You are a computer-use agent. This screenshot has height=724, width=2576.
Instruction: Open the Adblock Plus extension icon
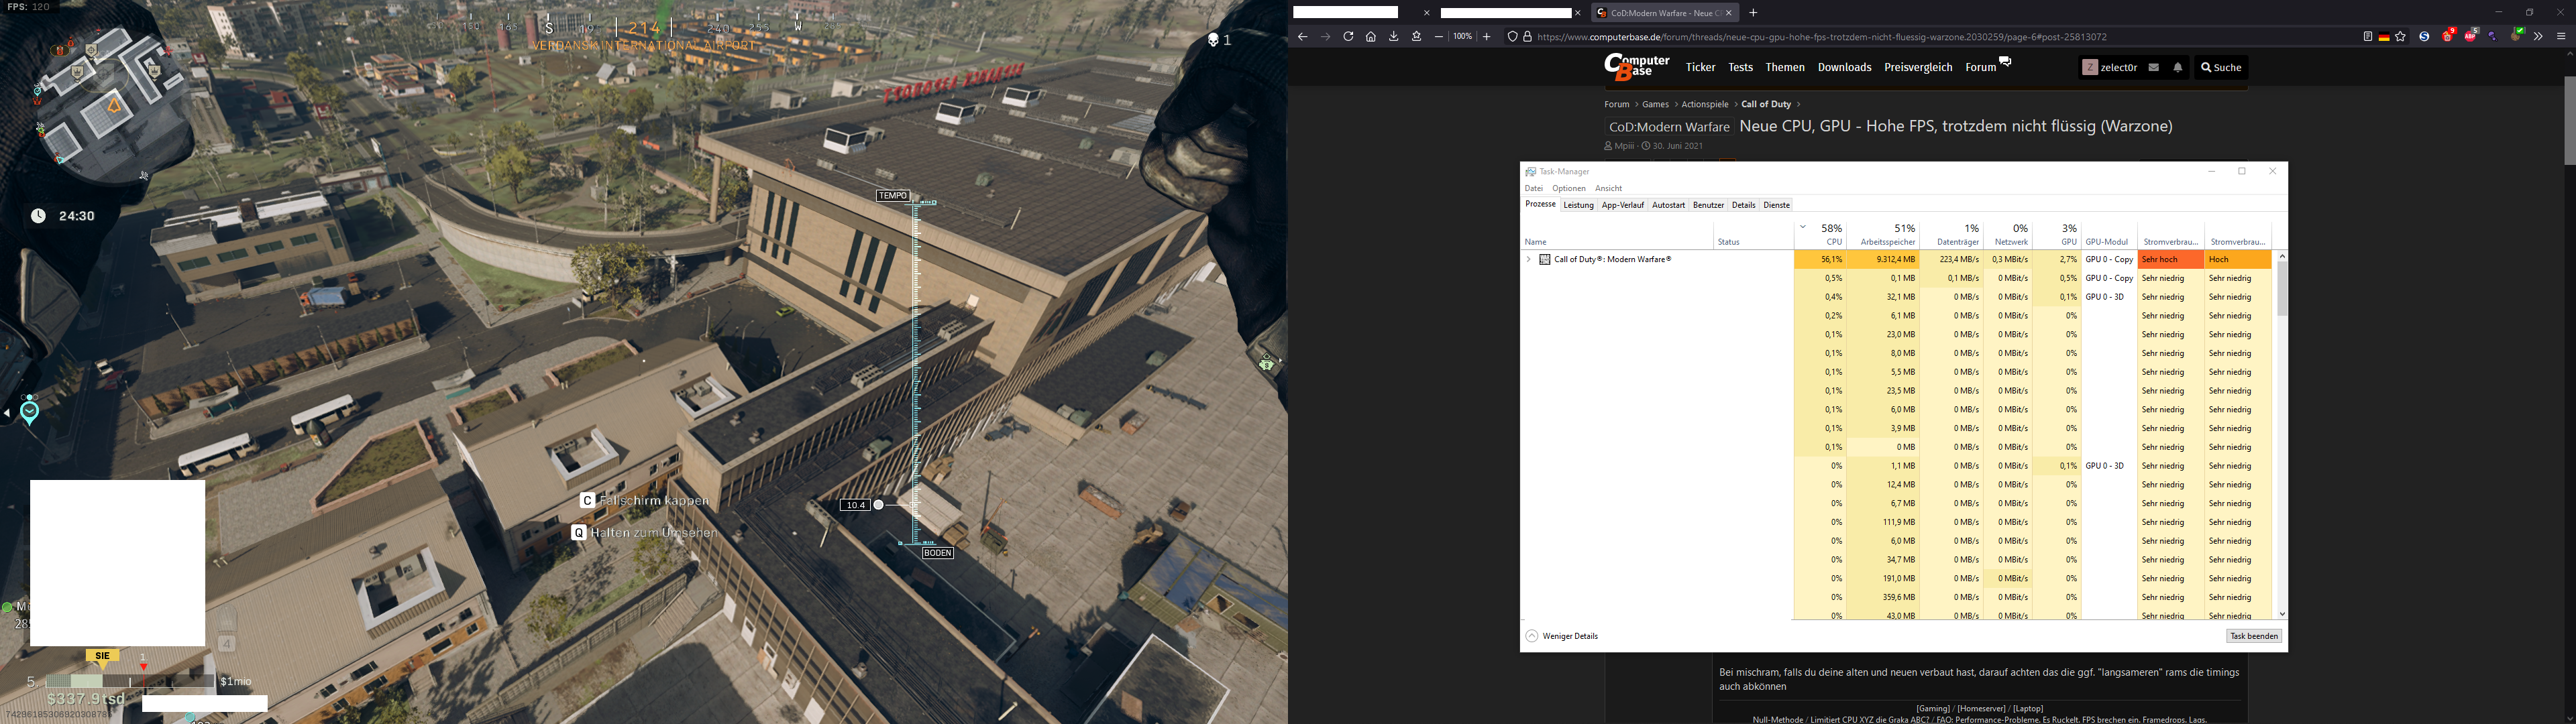point(2471,37)
